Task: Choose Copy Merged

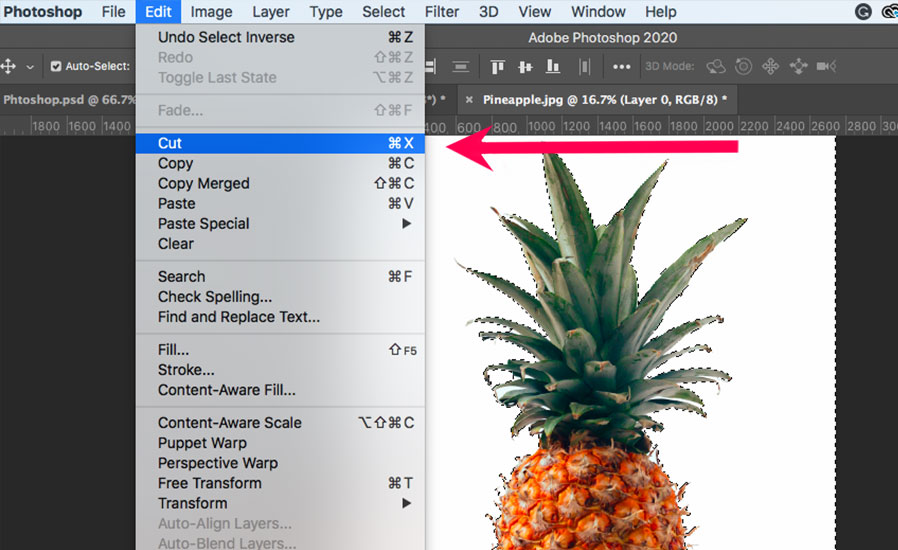Action: coord(281,183)
